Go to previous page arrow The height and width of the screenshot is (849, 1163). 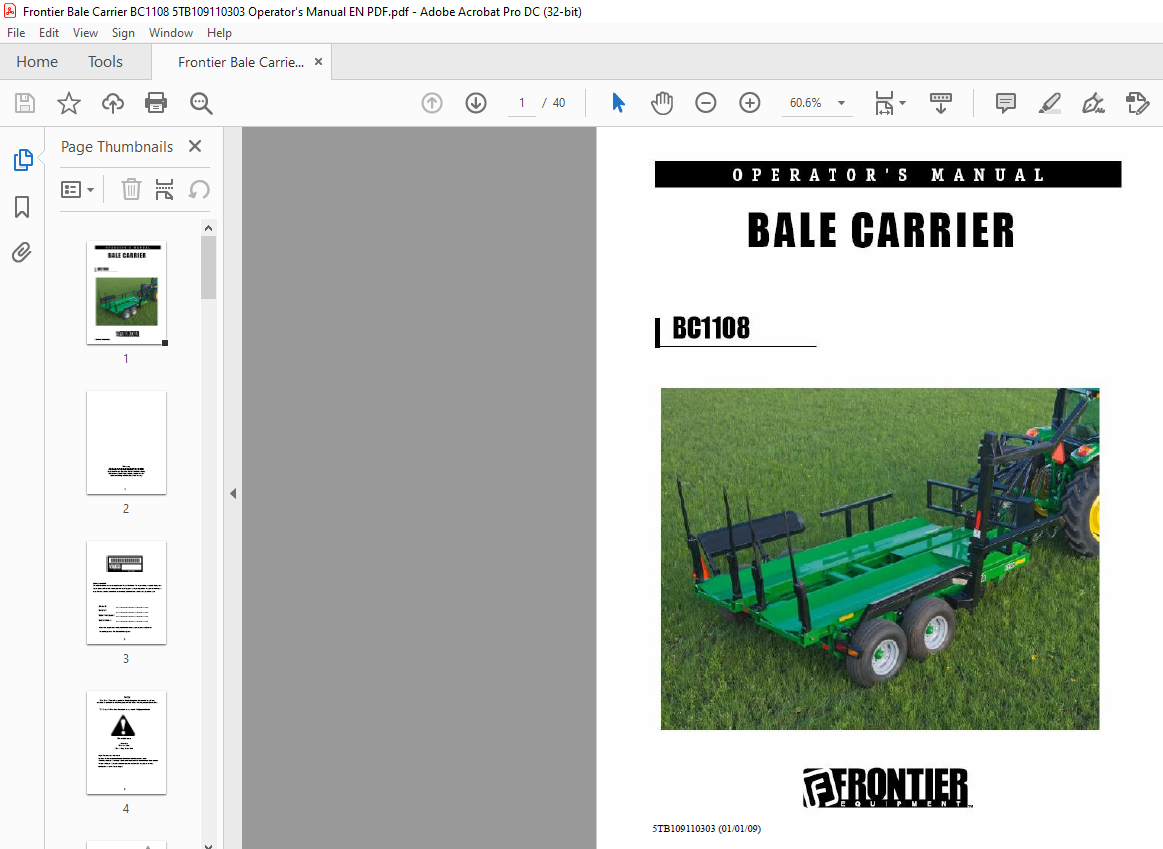[x=432, y=103]
